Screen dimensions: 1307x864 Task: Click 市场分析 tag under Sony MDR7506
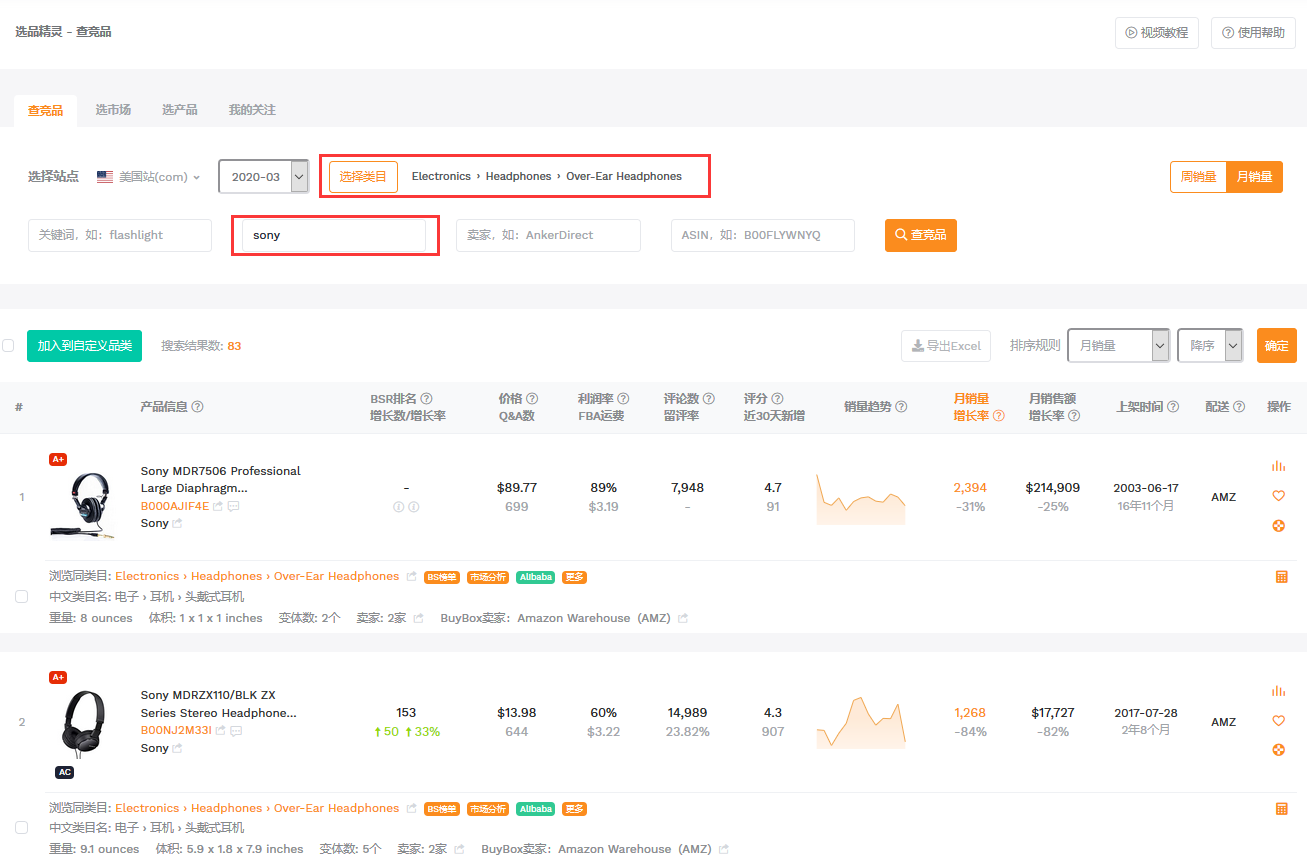488,577
